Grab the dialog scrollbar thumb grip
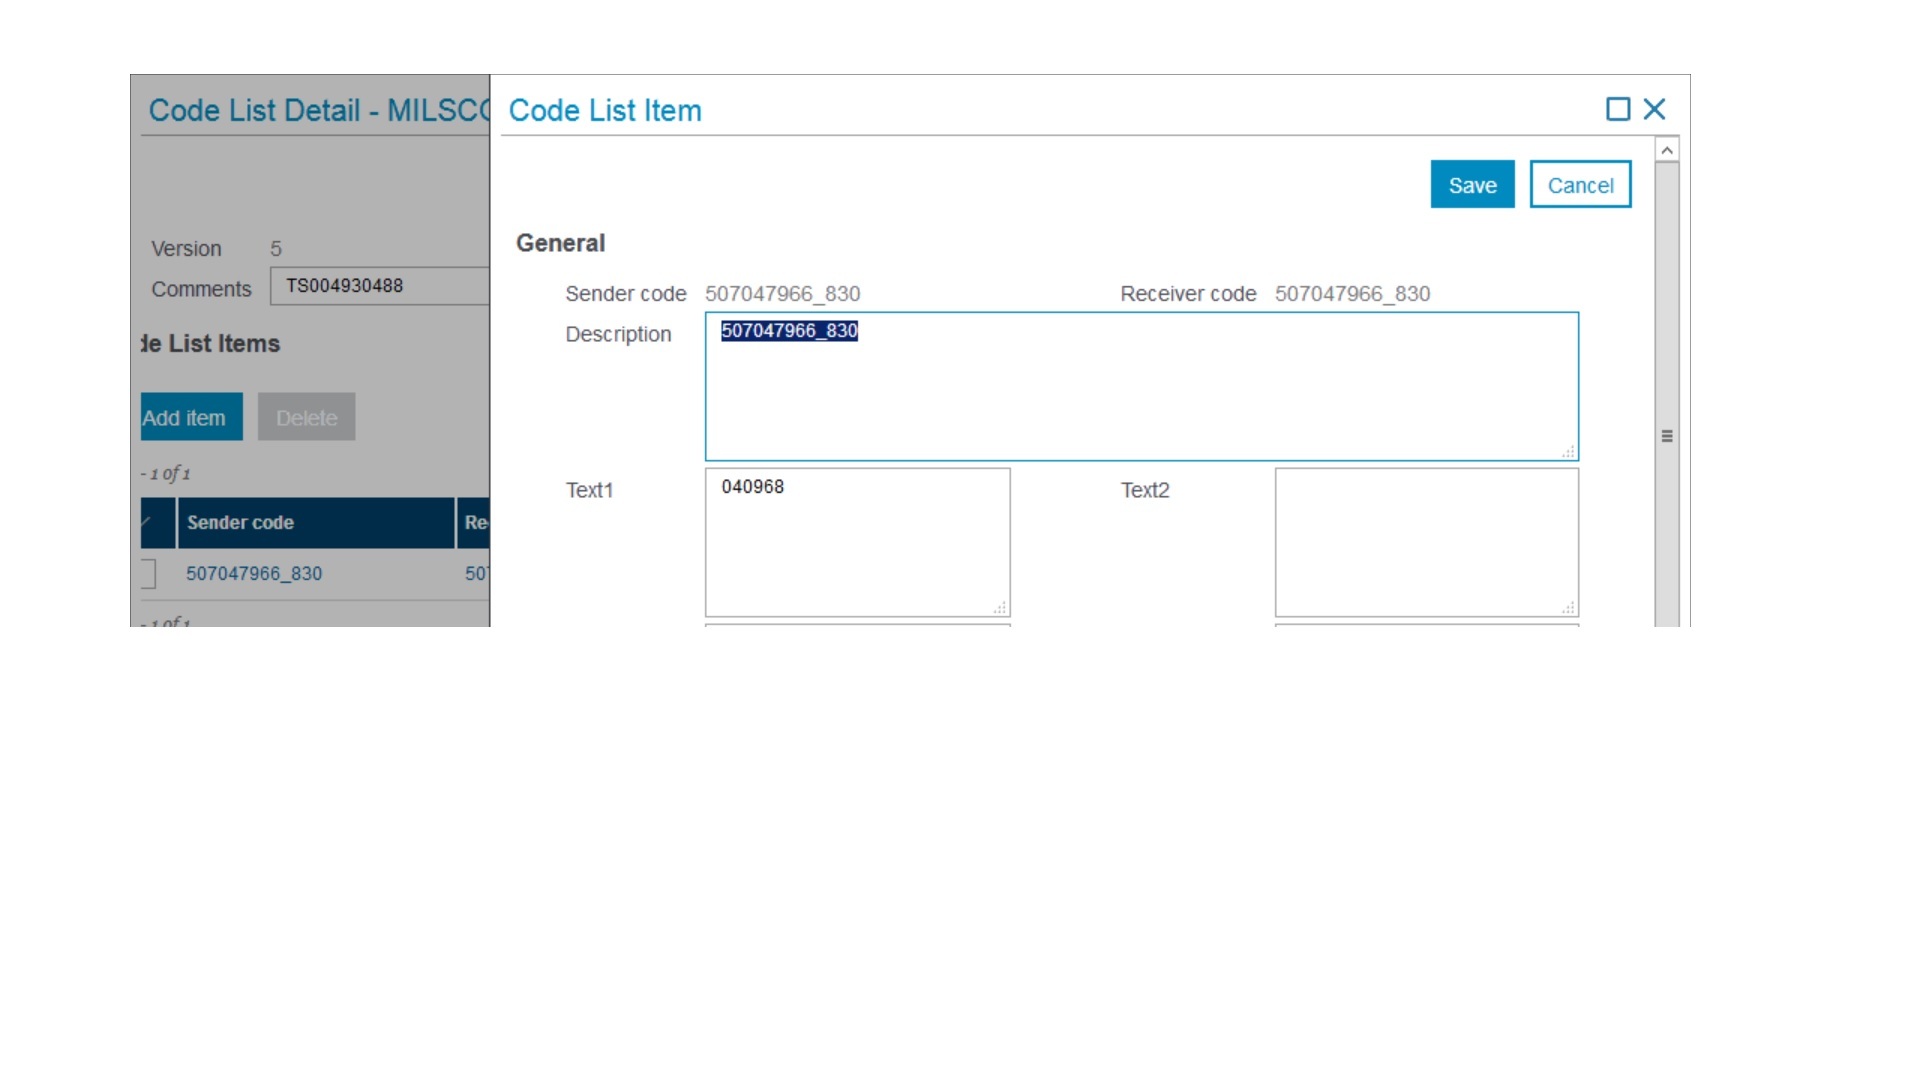Viewport: 1920px width, 1080px height. click(x=1666, y=436)
